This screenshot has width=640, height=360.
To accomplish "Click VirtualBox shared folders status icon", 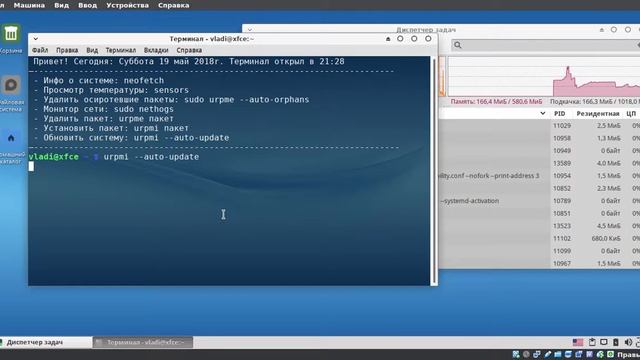I will coord(558,354).
